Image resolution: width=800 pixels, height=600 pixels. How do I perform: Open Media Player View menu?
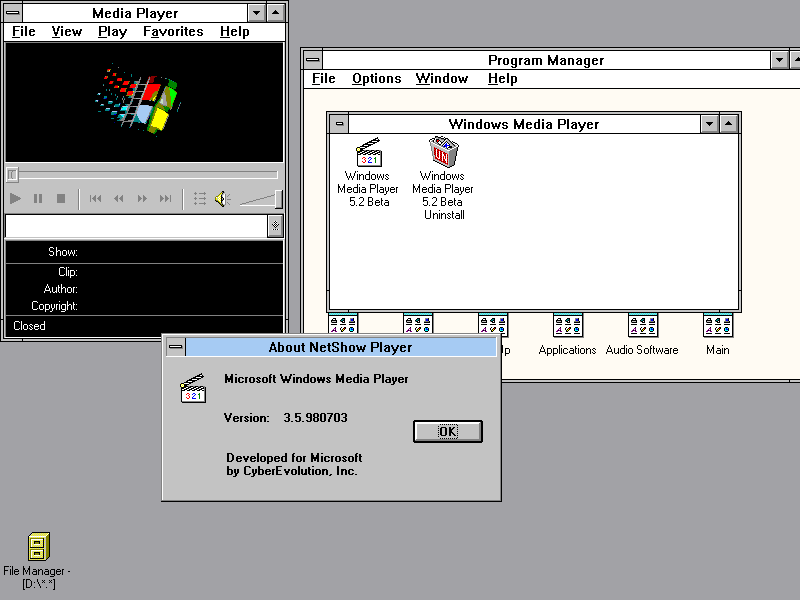point(66,32)
